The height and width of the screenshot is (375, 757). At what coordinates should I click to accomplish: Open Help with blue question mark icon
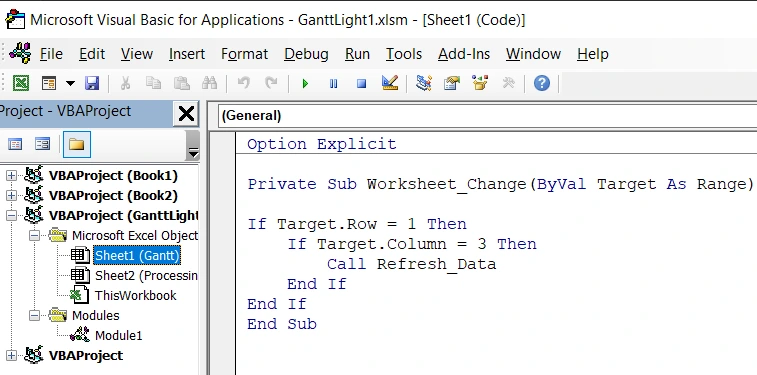coord(542,83)
